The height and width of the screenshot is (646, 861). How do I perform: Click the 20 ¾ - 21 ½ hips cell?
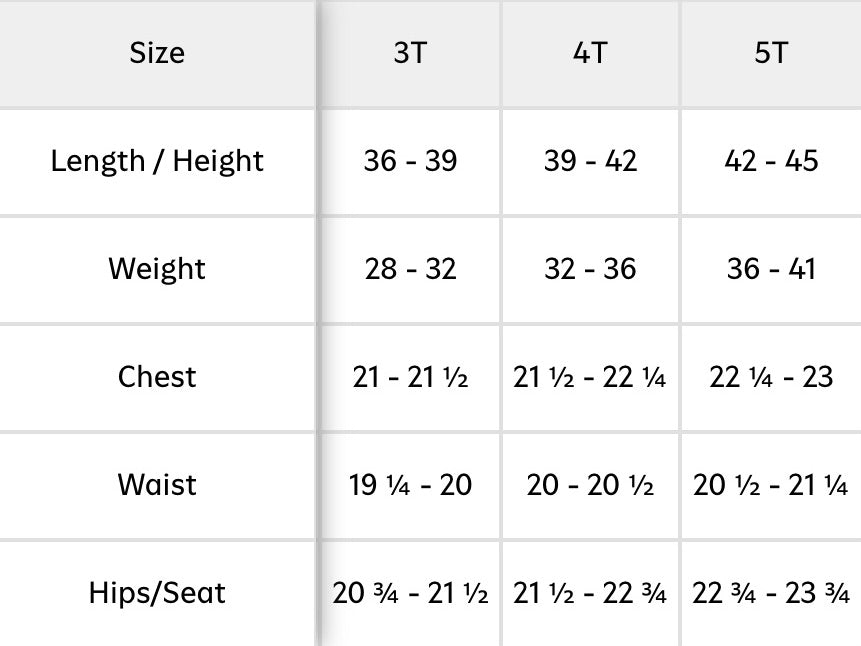410,593
